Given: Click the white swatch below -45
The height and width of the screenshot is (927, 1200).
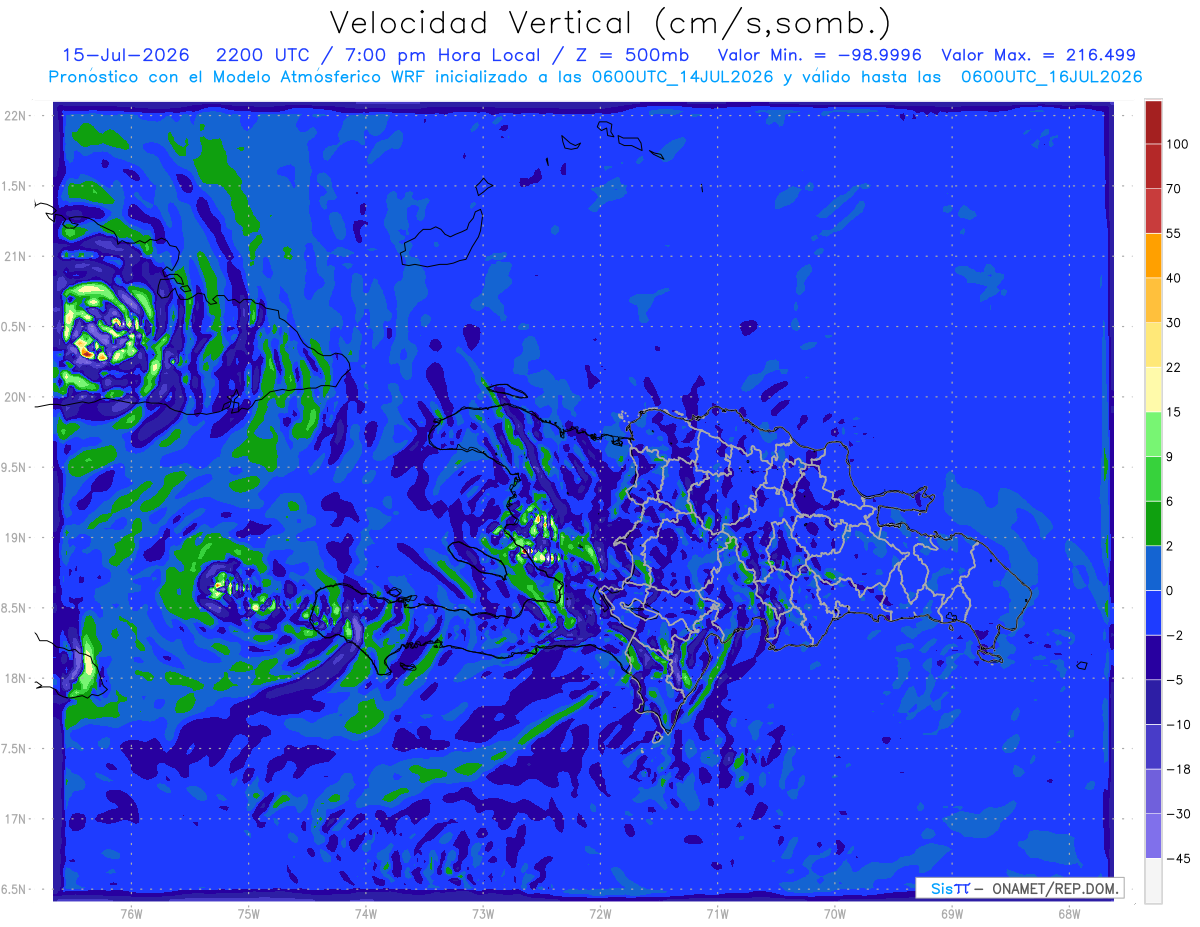Looking at the screenshot, I should [1153, 880].
